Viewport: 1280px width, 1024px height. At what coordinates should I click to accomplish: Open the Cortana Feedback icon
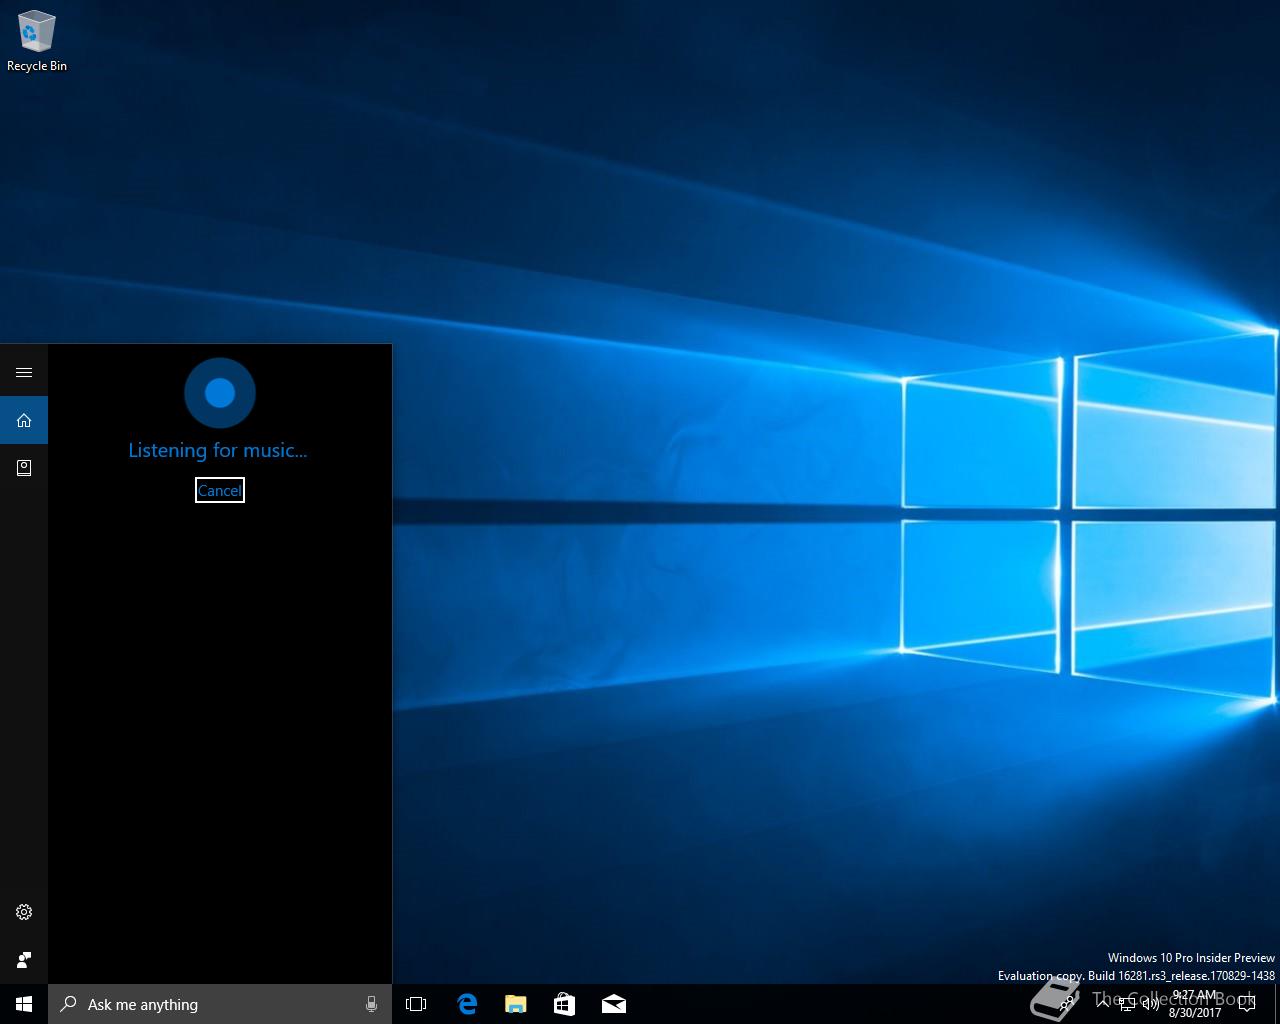pos(24,960)
